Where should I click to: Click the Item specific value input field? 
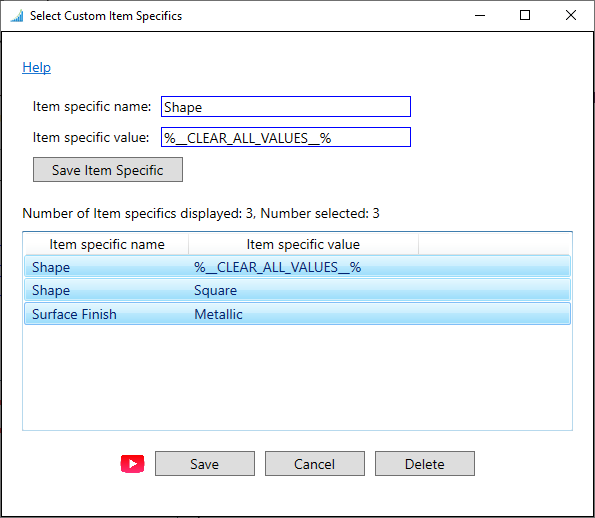pos(286,137)
